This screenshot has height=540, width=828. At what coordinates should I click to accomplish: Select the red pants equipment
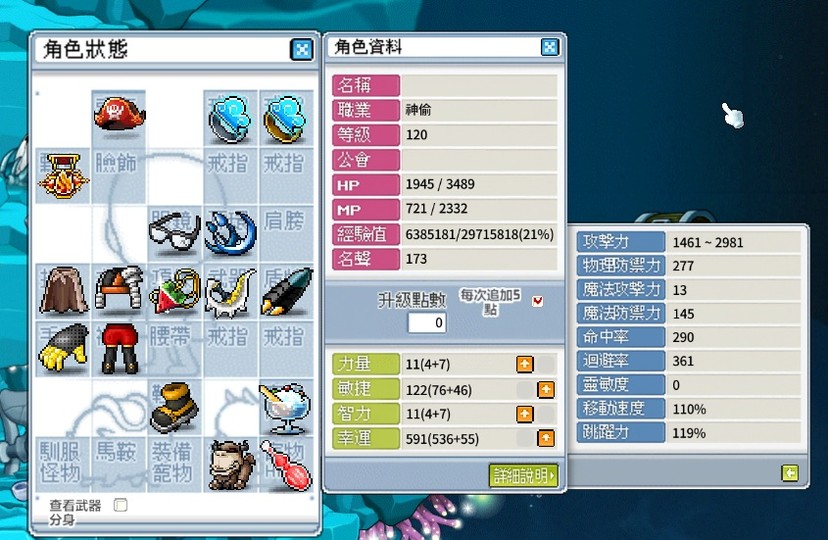(x=120, y=348)
